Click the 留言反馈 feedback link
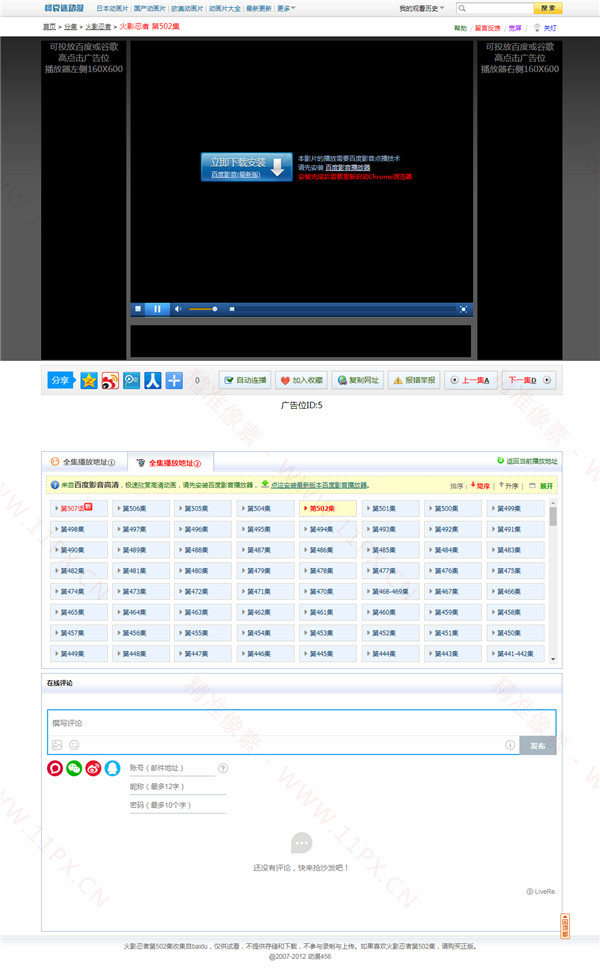Screen dimensions: 600x975 click(x=487, y=28)
